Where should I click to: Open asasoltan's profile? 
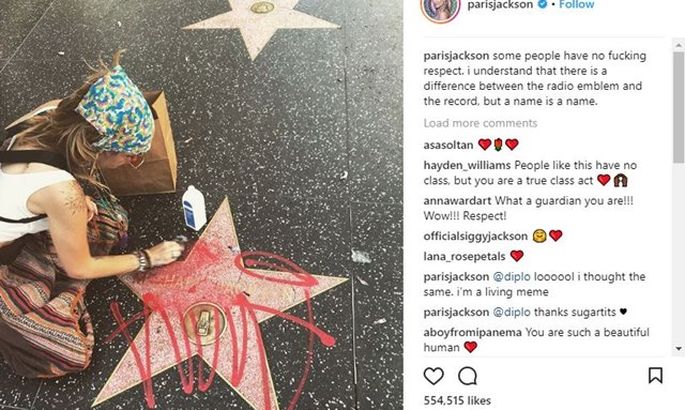pos(448,145)
